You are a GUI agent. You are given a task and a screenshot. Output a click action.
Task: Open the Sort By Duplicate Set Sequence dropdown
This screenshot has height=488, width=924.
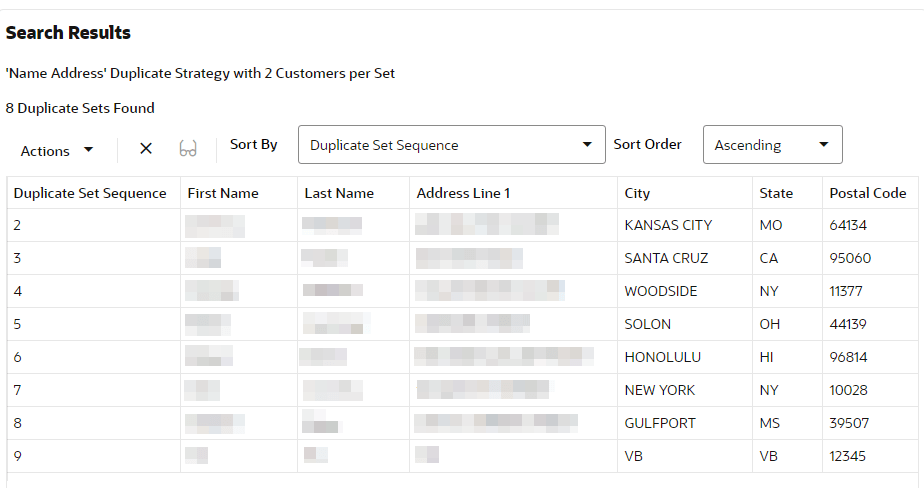click(451, 144)
